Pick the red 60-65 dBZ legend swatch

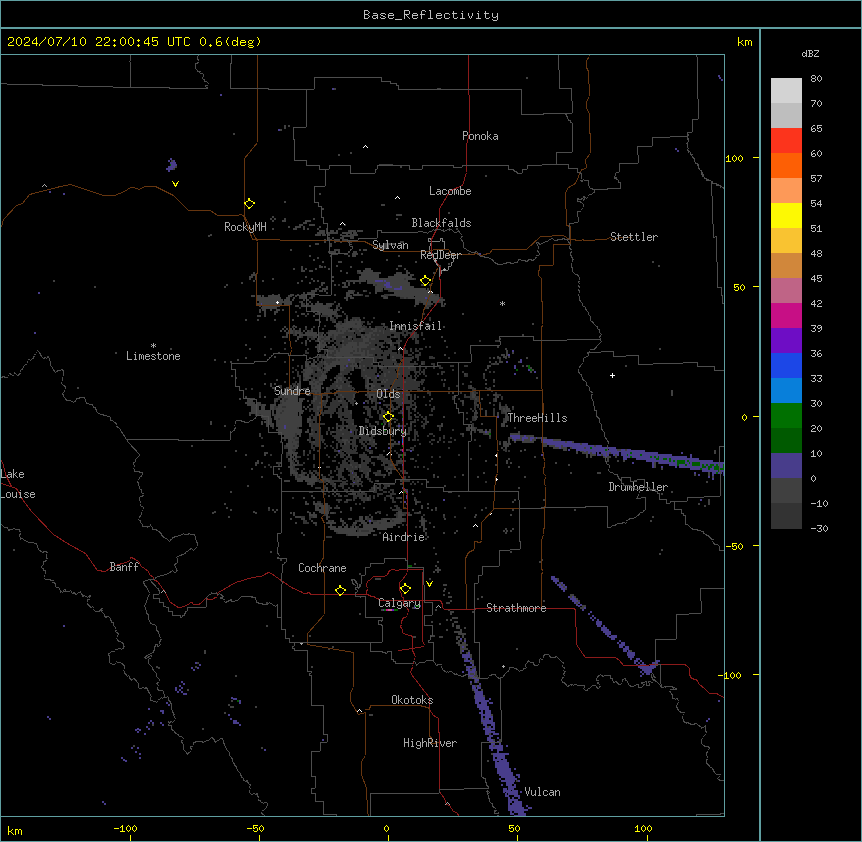pos(786,141)
